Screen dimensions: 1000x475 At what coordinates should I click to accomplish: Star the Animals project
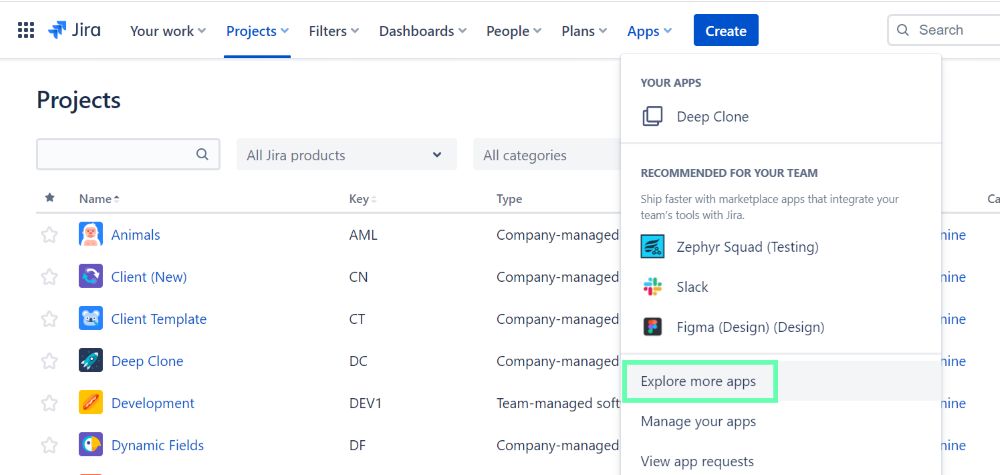49,235
